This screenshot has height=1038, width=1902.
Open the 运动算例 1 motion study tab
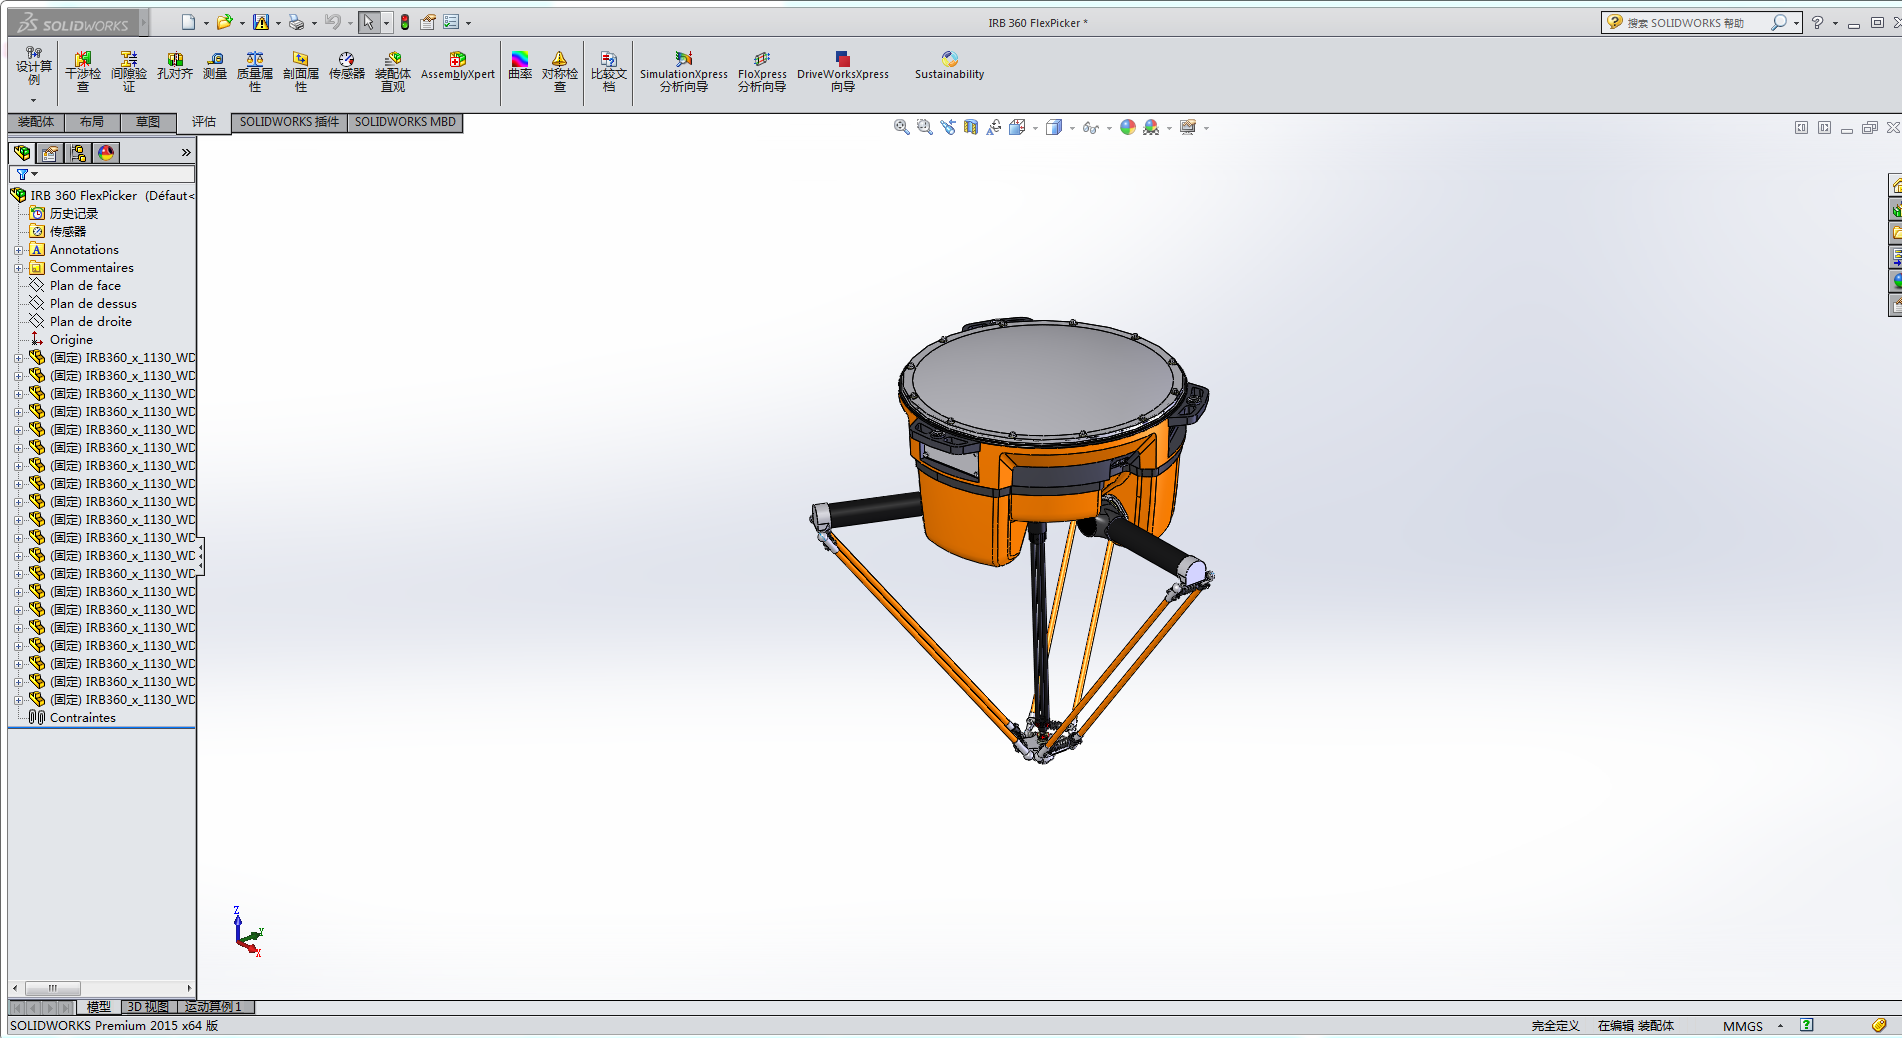pos(213,1007)
